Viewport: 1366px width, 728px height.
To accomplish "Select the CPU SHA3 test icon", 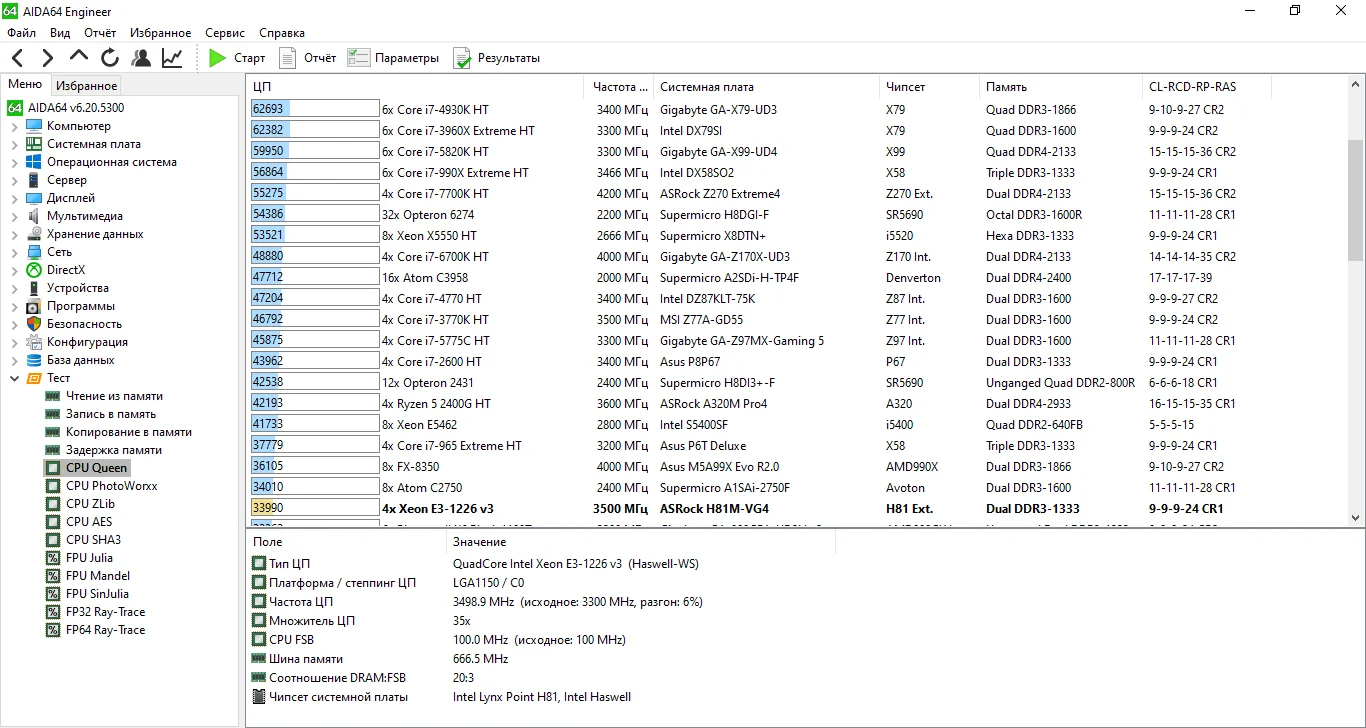I will click(x=53, y=540).
